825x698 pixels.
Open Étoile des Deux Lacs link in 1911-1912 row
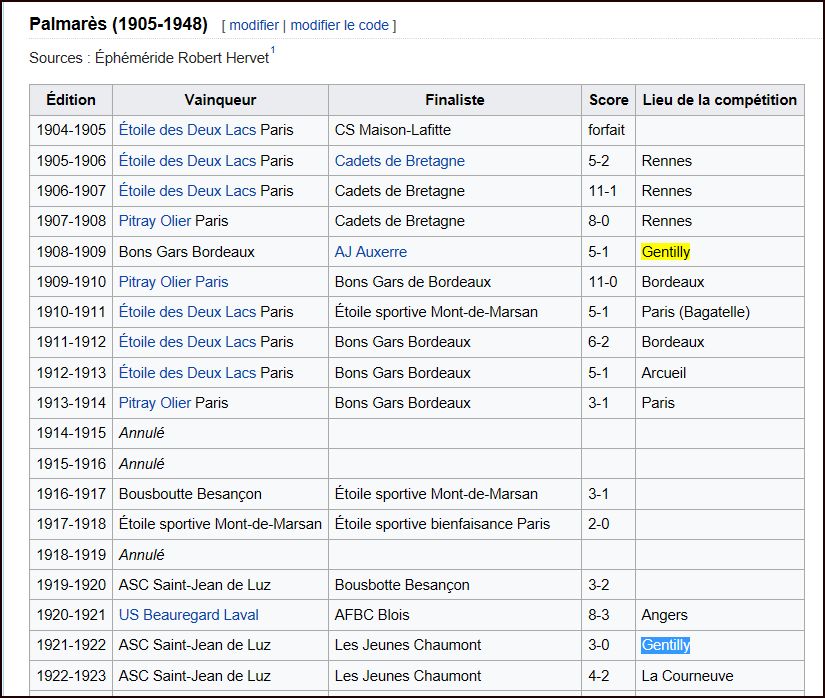[187, 342]
